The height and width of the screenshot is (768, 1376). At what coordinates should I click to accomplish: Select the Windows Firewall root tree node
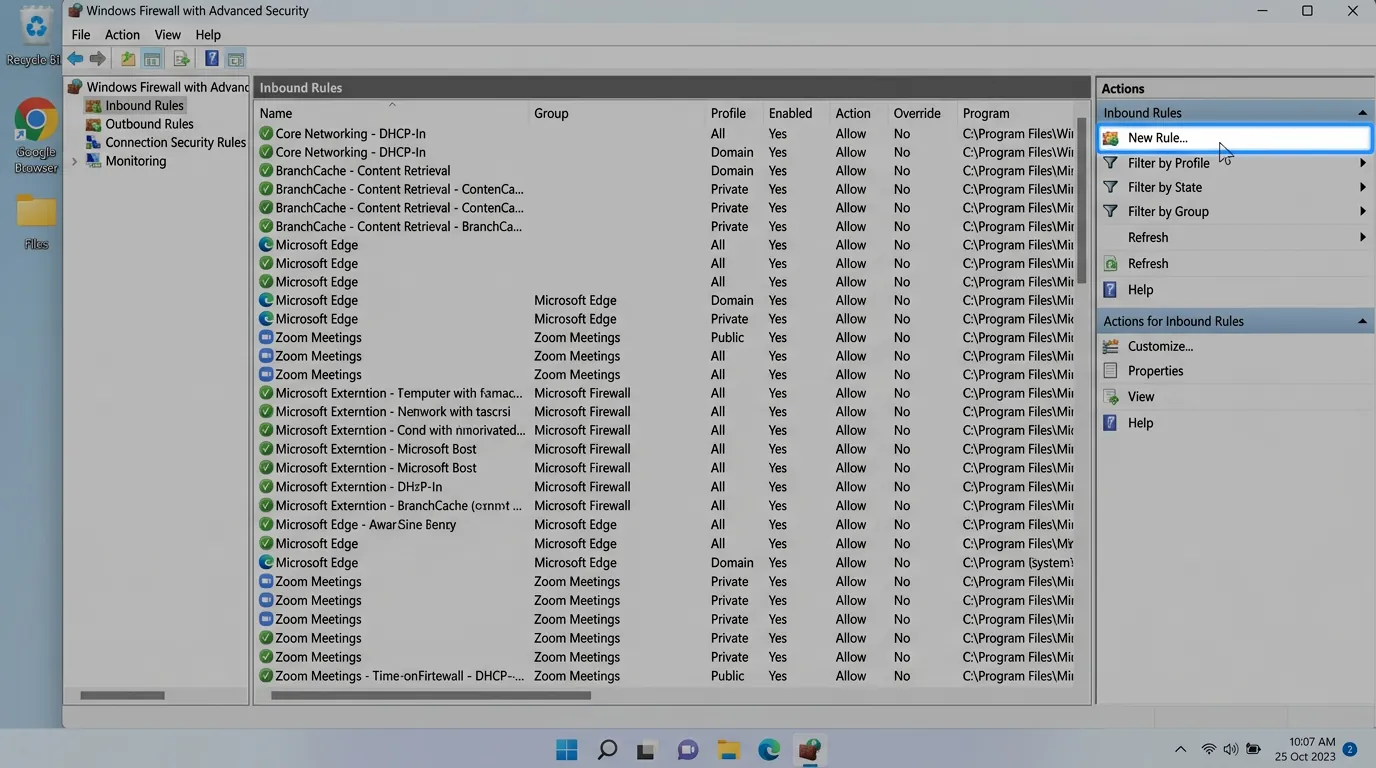tap(157, 87)
